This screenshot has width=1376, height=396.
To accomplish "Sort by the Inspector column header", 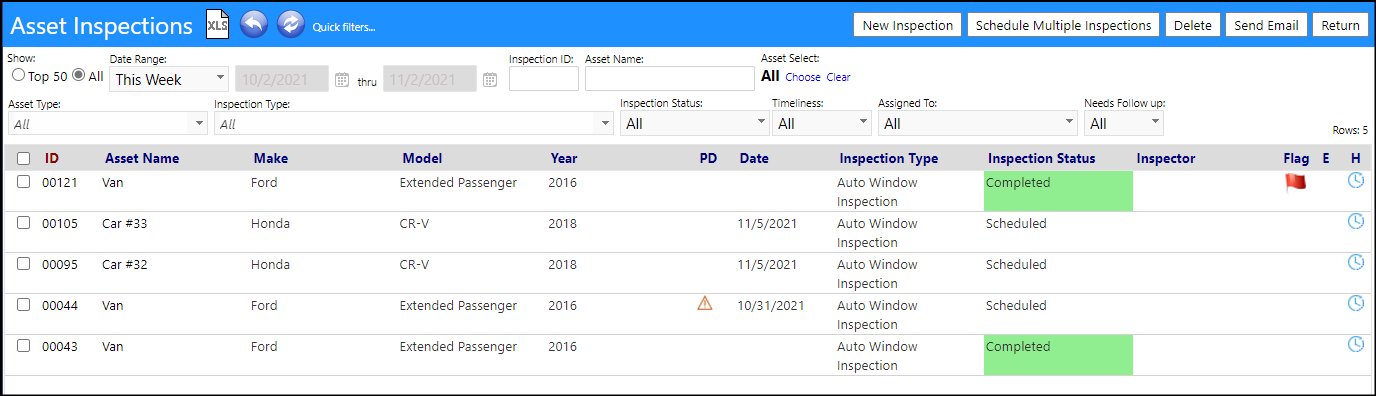I will coord(1166,158).
